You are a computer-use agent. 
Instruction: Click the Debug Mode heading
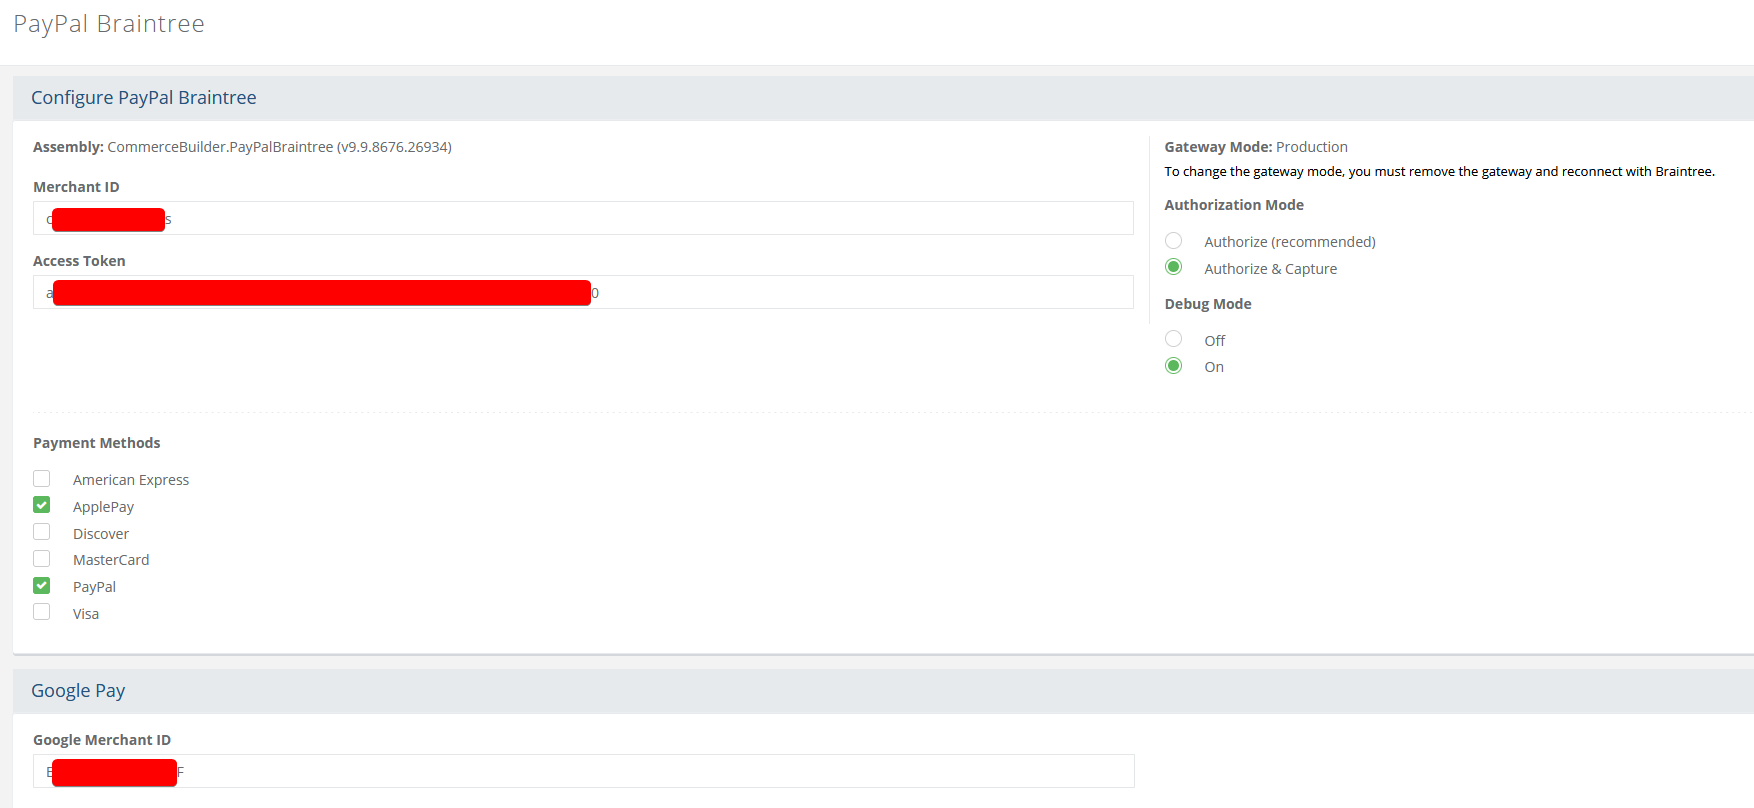[x=1208, y=304]
